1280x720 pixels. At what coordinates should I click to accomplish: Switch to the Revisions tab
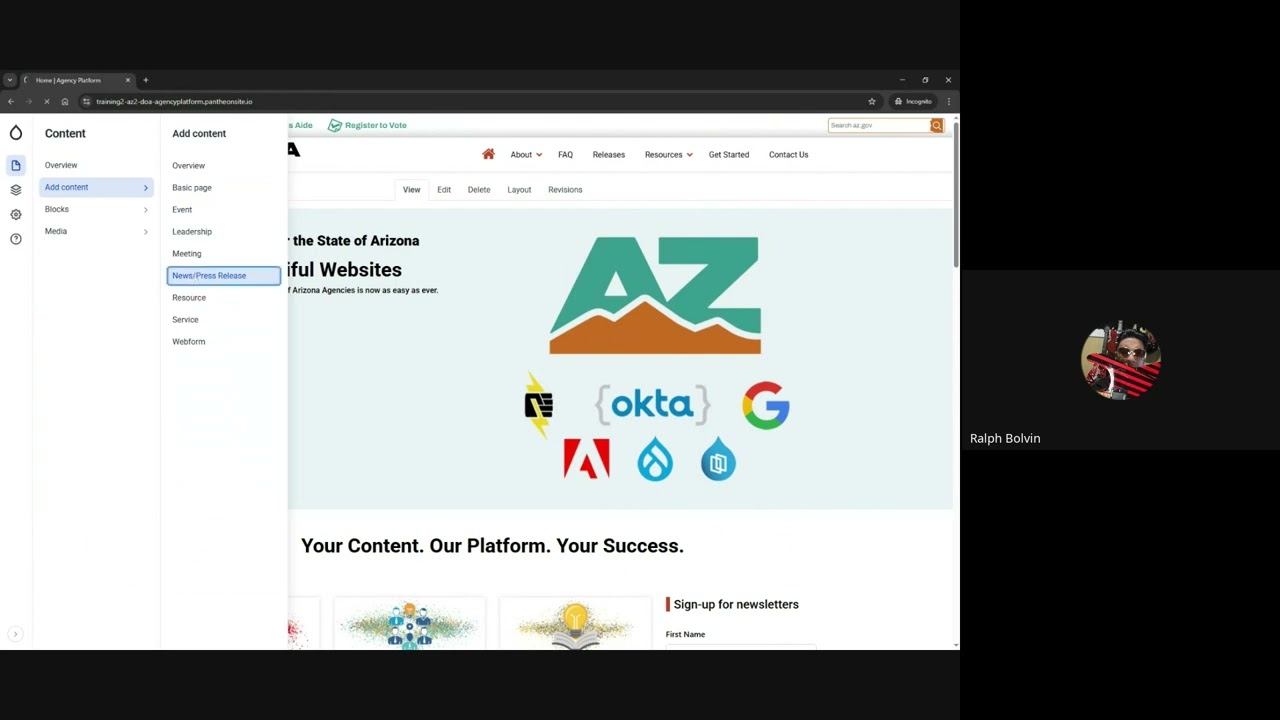pos(565,189)
